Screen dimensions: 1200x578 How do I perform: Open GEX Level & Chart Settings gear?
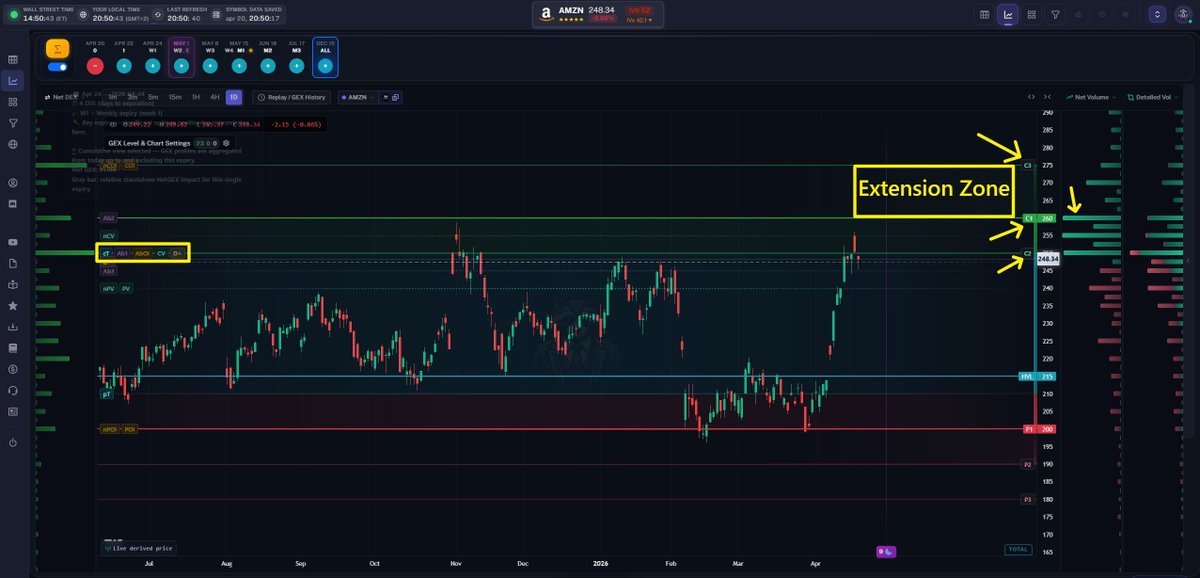pyautogui.click(x=225, y=143)
